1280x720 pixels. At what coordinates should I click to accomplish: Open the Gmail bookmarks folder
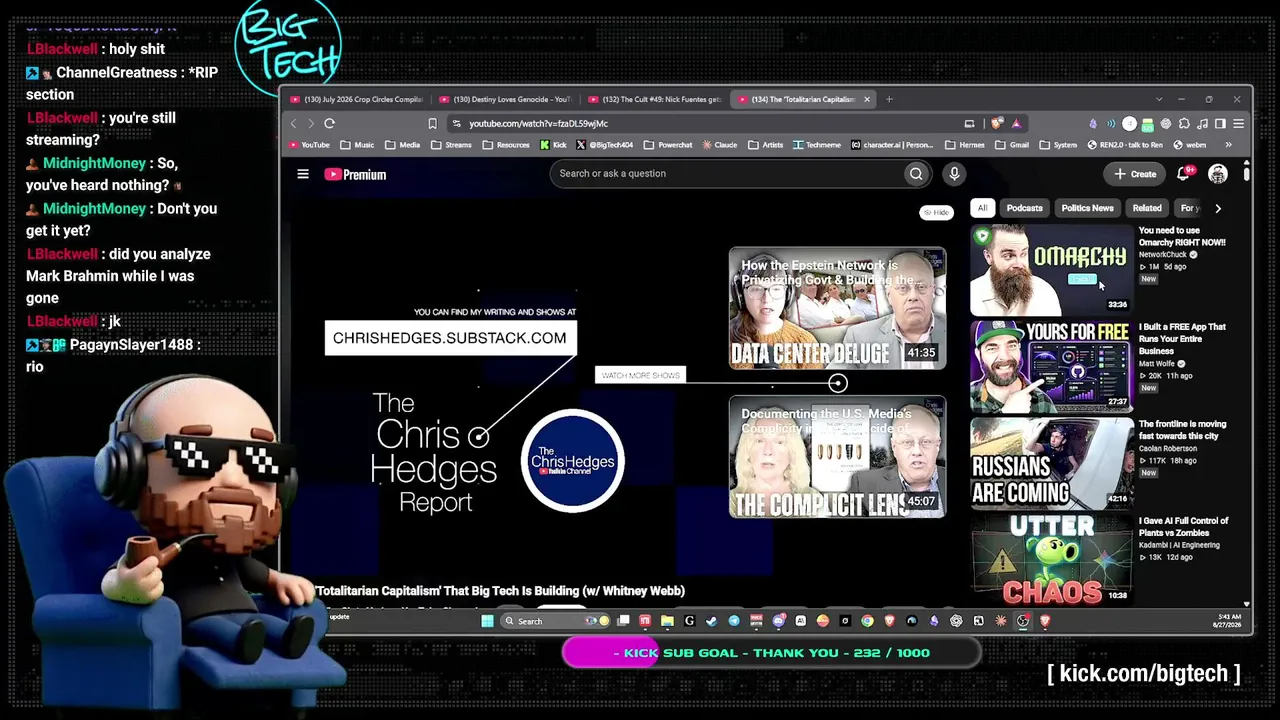pos(1011,145)
